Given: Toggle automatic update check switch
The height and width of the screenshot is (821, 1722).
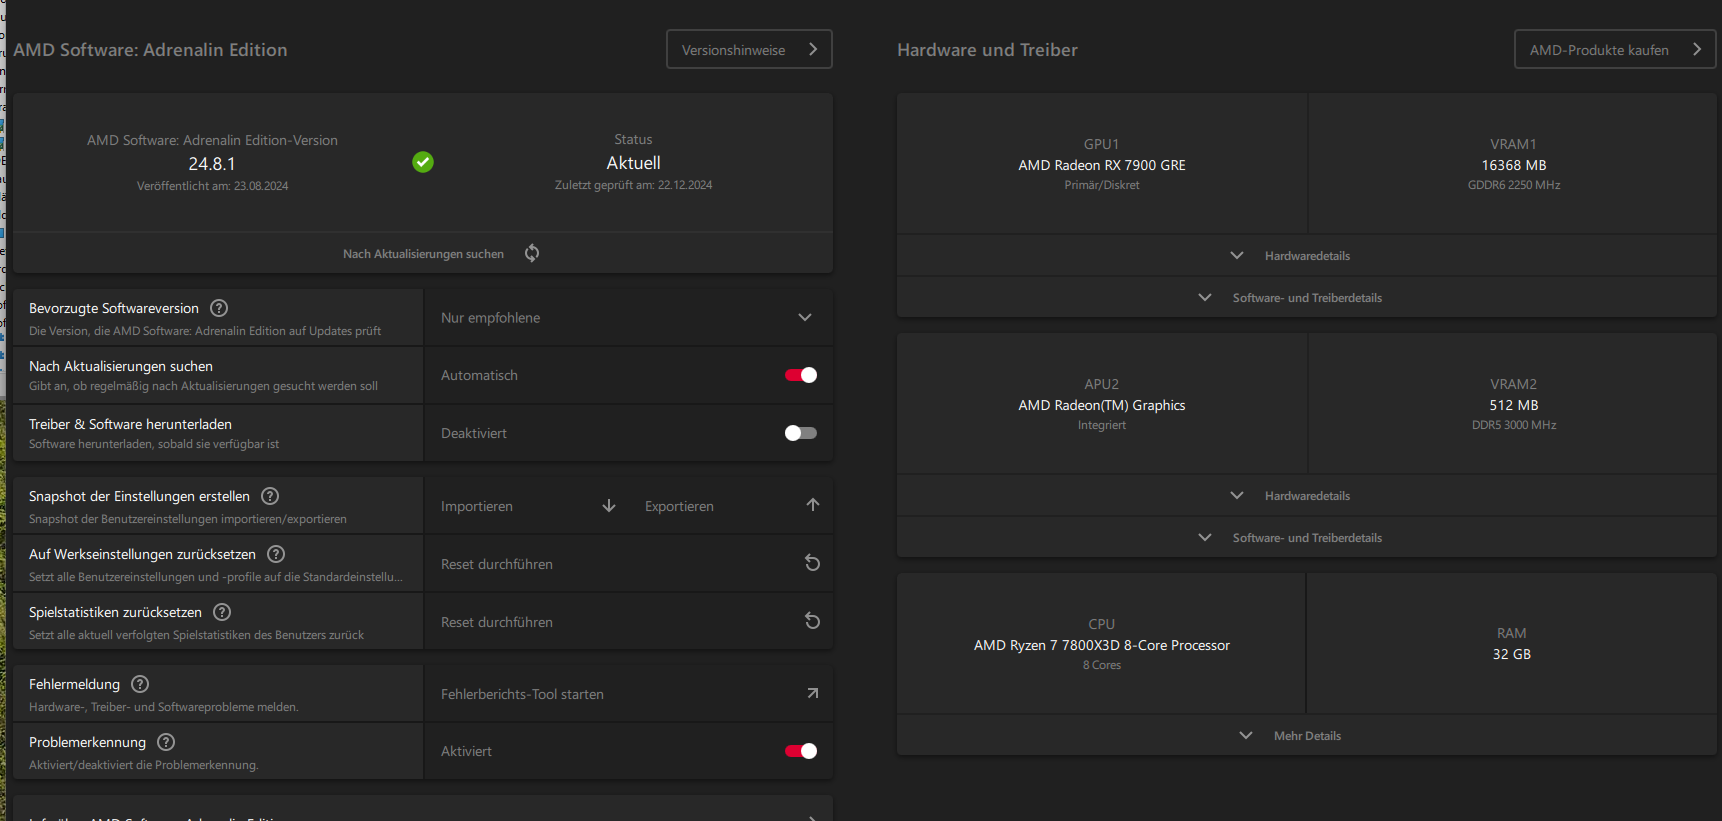Looking at the screenshot, I should tap(801, 375).
